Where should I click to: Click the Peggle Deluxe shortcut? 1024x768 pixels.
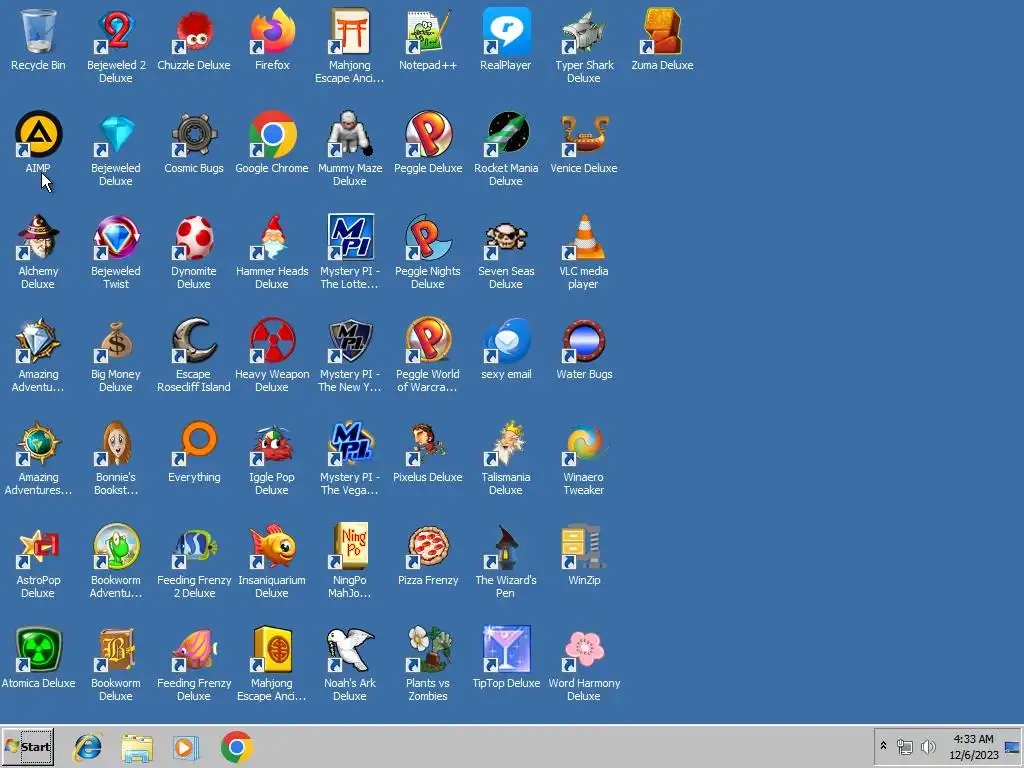[428, 135]
